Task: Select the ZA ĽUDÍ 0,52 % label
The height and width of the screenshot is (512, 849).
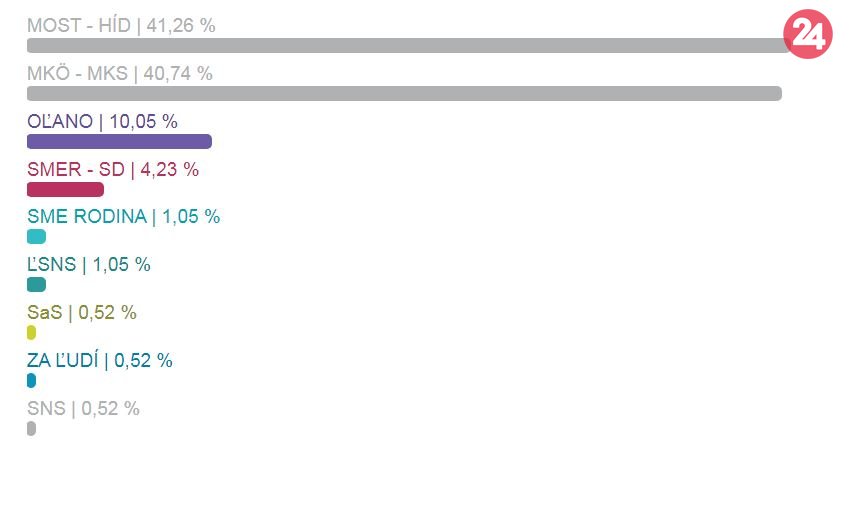Action: coord(100,361)
